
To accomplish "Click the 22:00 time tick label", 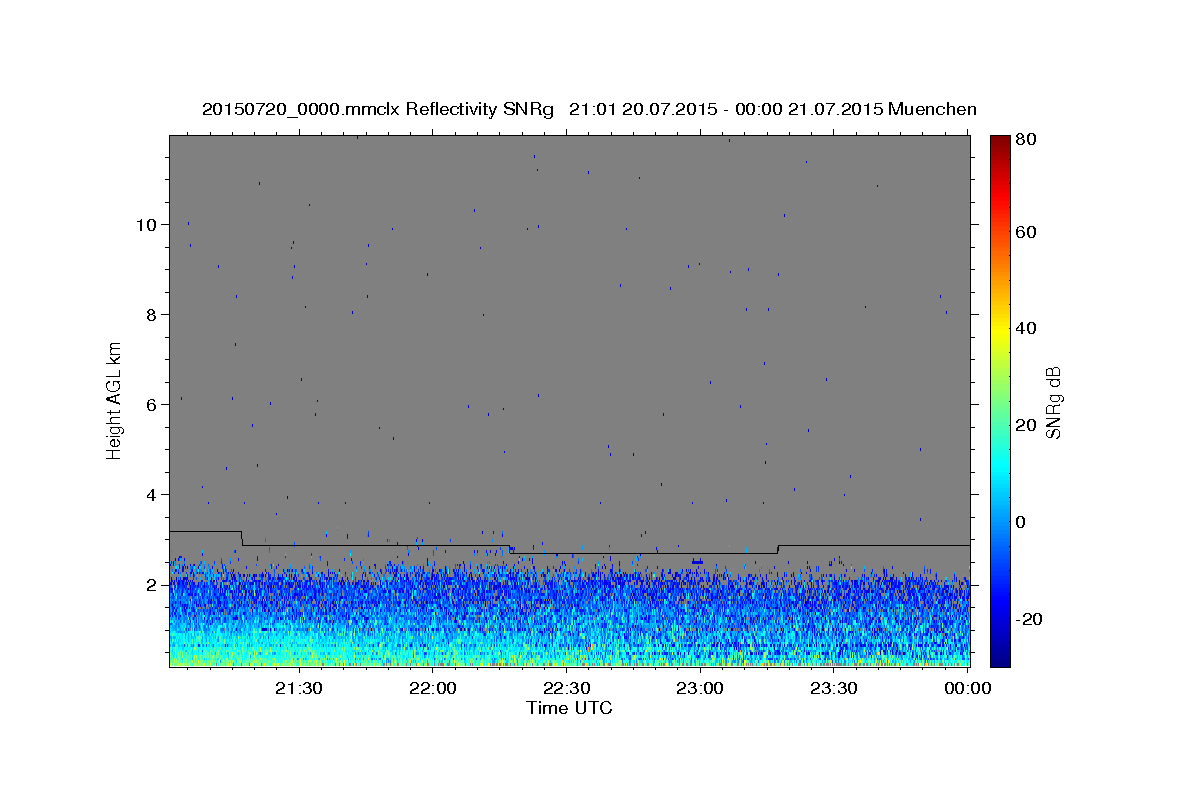I will click(433, 688).
